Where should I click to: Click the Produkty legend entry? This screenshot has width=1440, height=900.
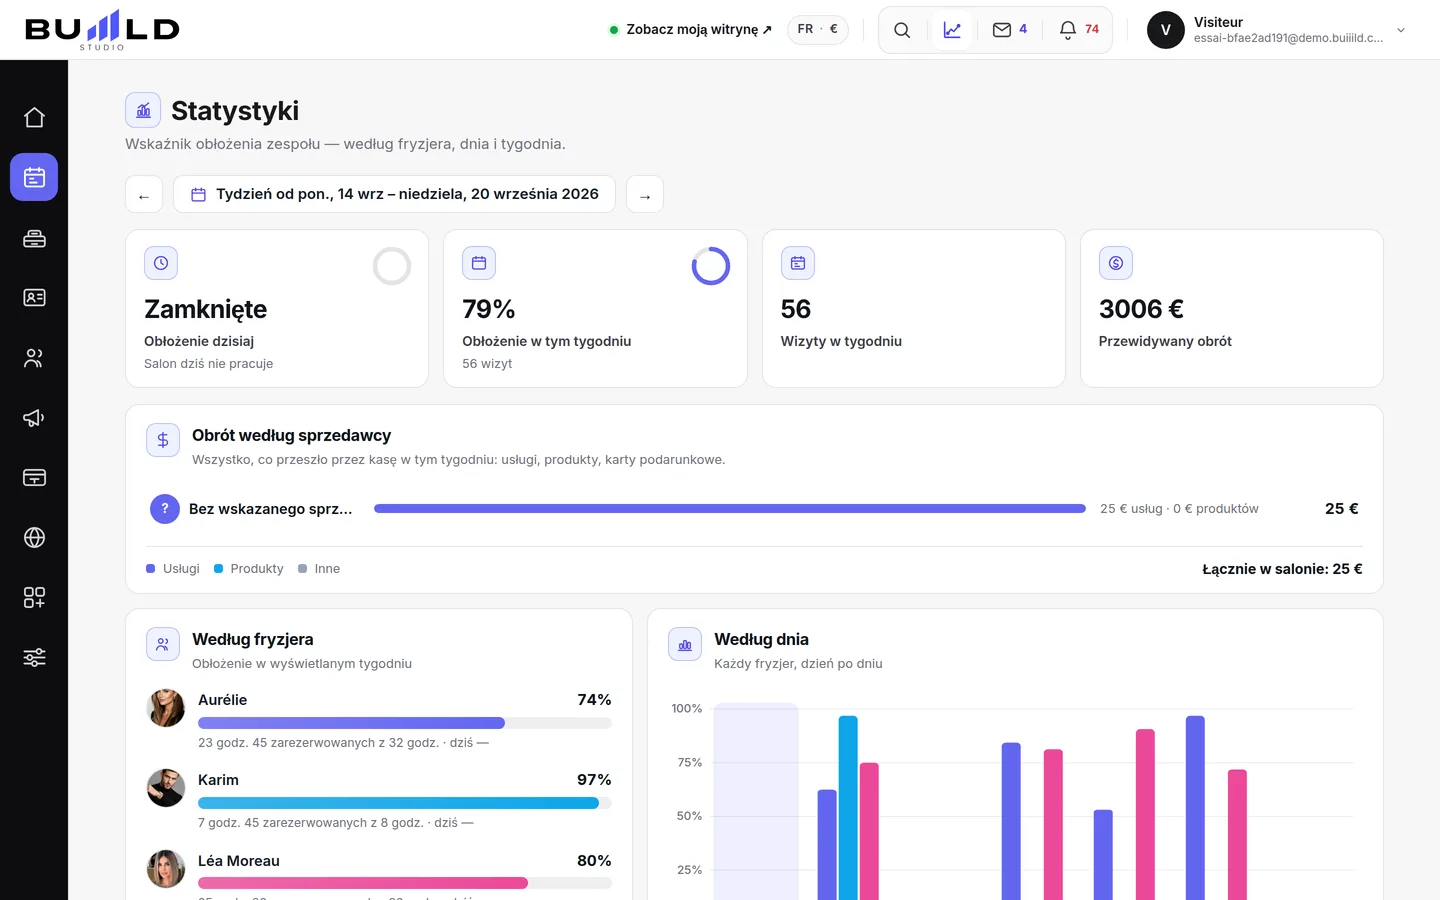[249, 569]
